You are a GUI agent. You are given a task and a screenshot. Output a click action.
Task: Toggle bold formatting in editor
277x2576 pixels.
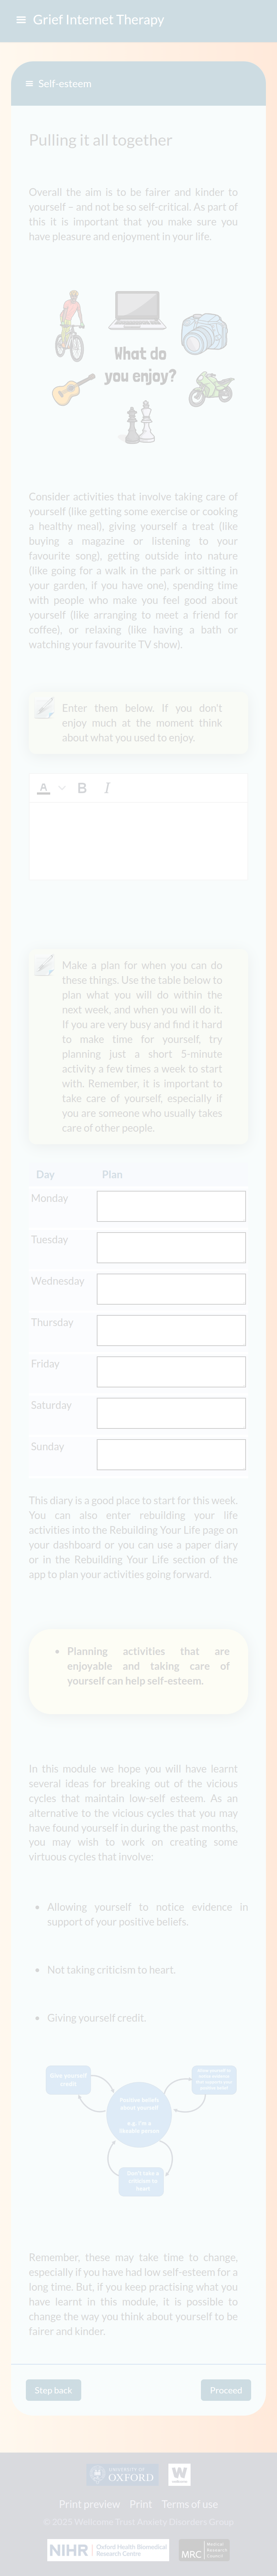coord(82,788)
